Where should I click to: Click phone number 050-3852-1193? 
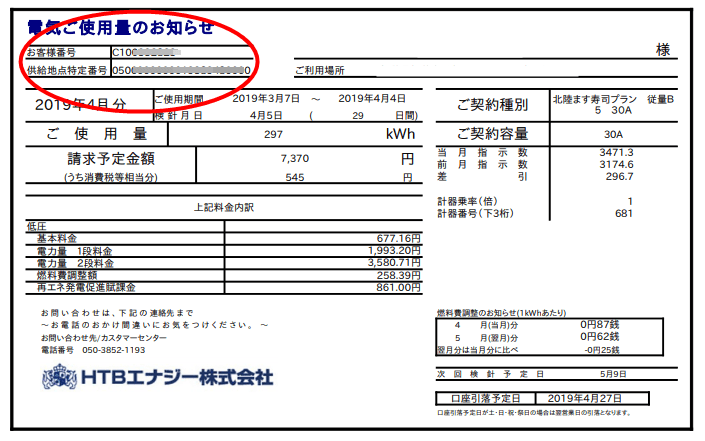(113, 350)
